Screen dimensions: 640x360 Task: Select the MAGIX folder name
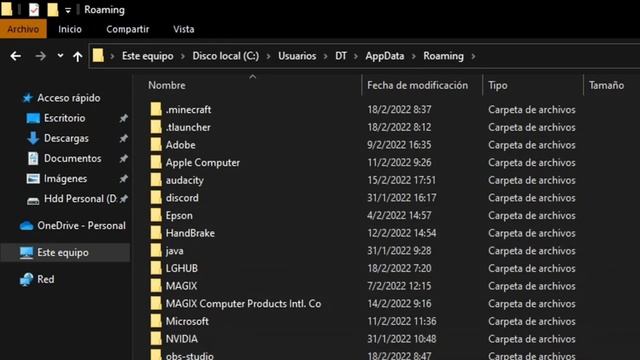pyautogui.click(x=181, y=286)
